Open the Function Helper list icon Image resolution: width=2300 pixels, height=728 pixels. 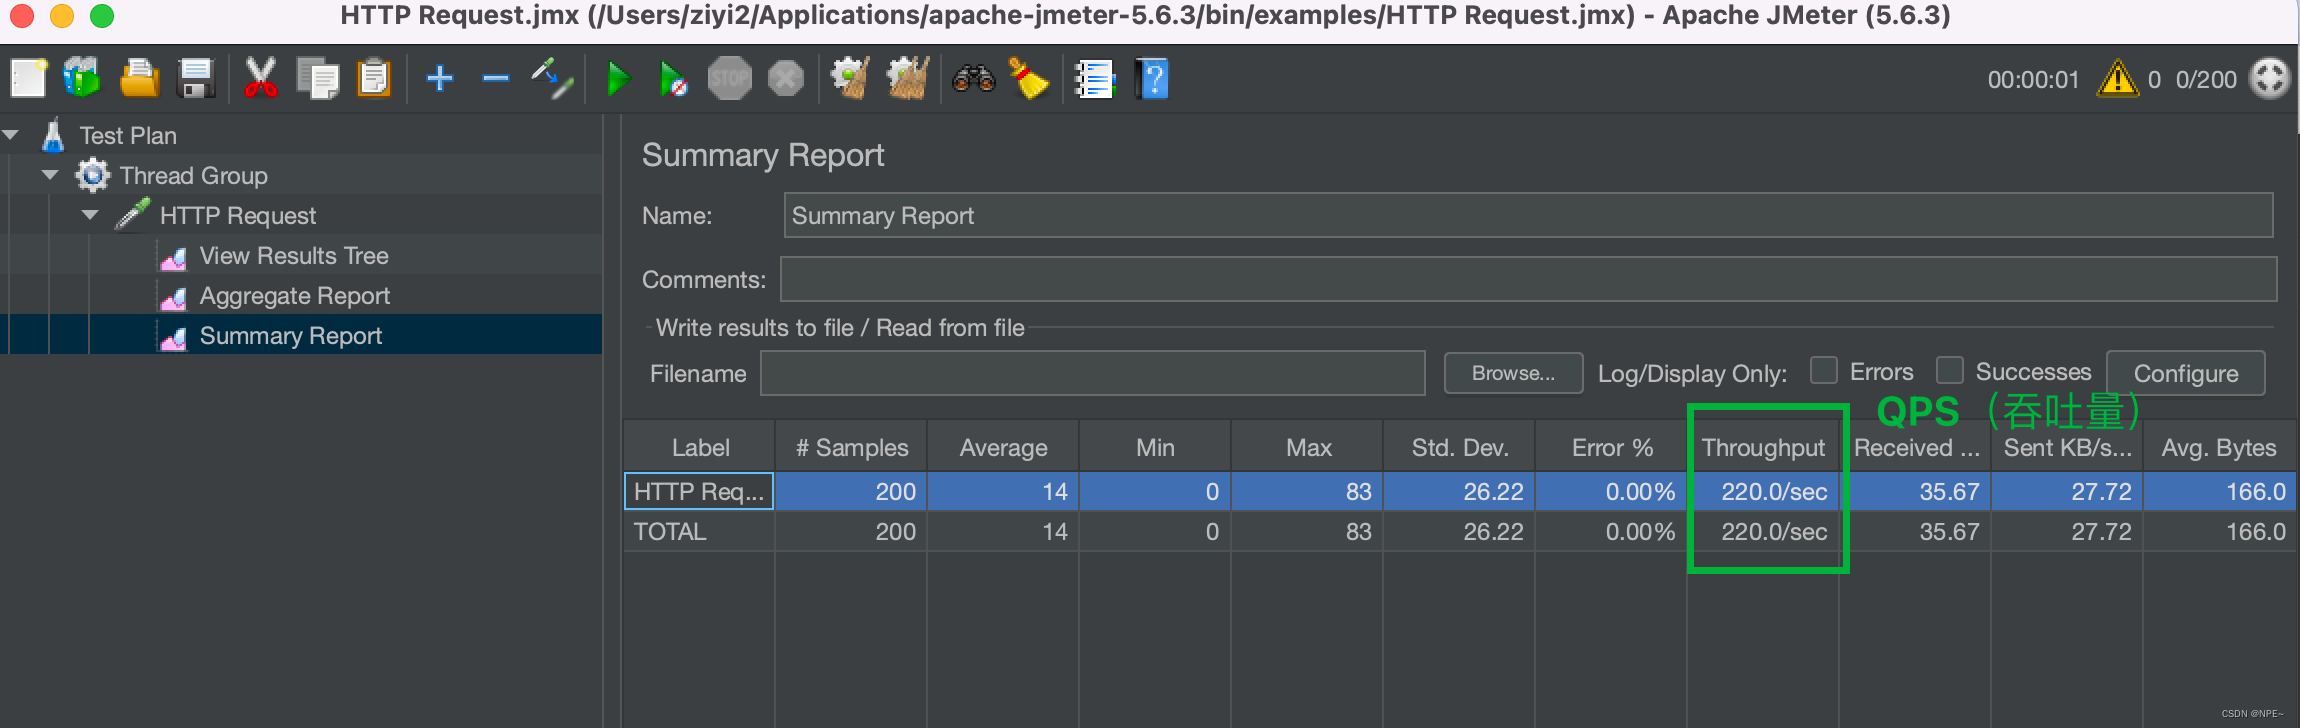1094,78
